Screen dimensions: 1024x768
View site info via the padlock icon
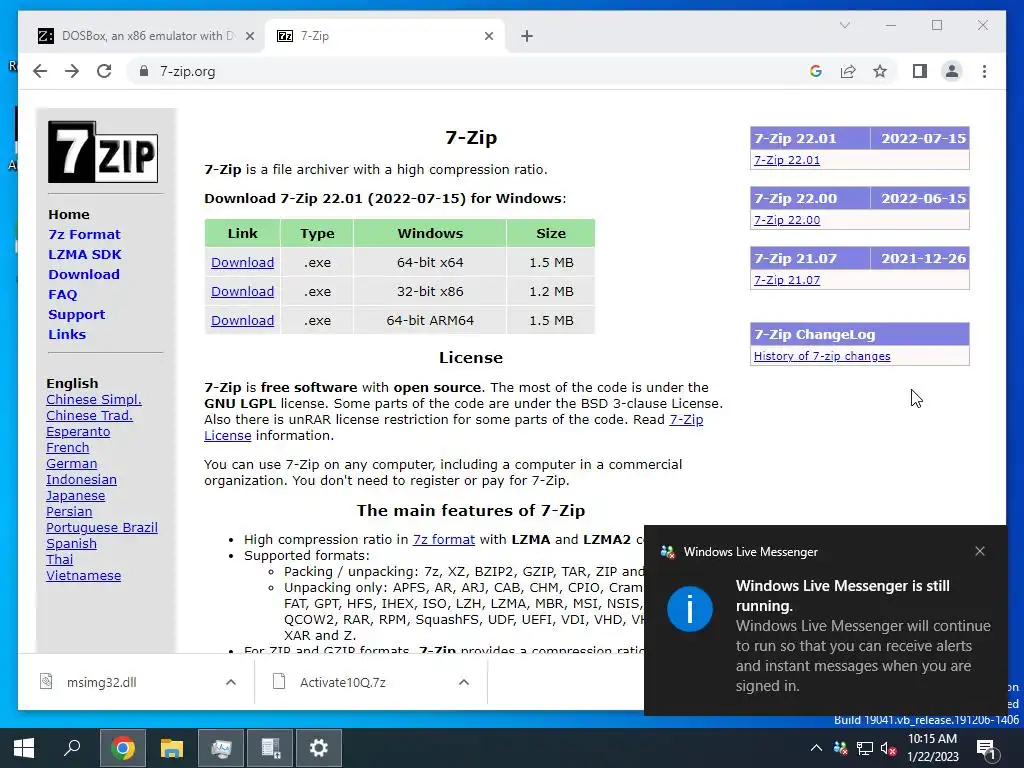point(144,71)
